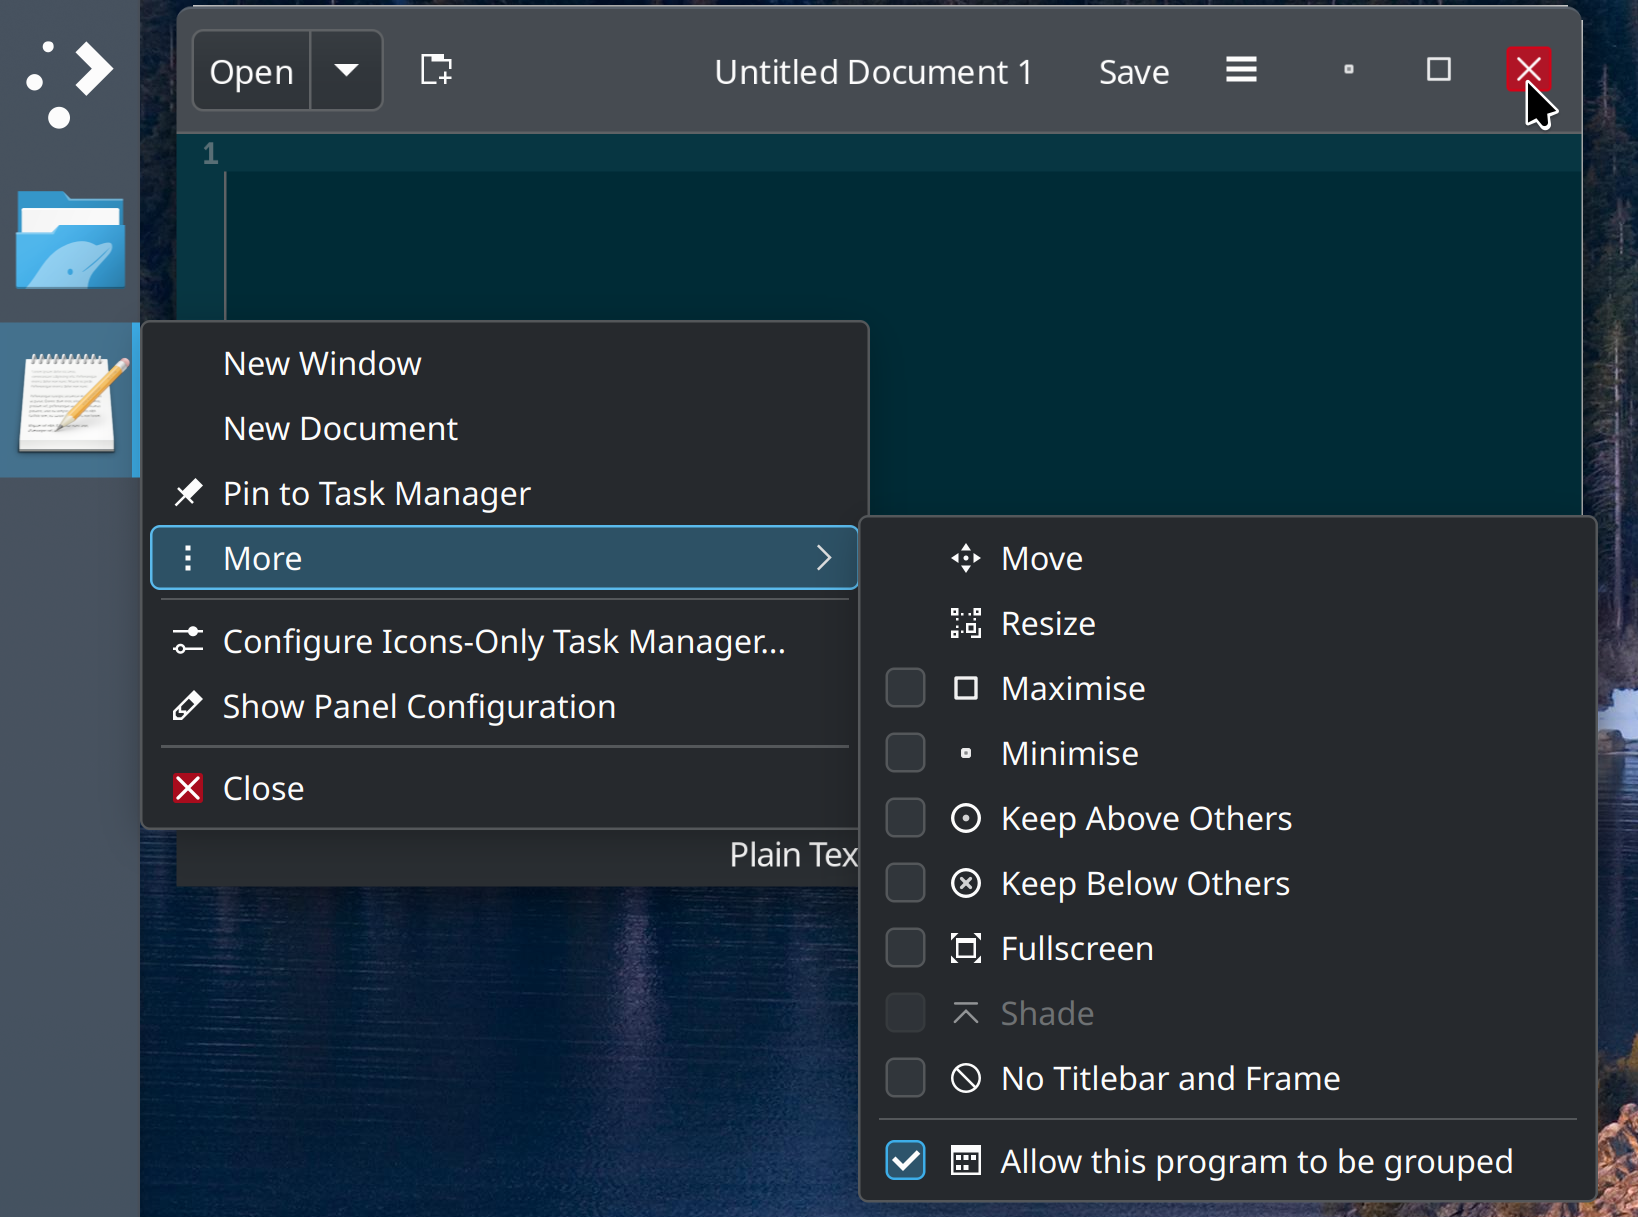Open the KDE application launcher icon
Image resolution: width=1638 pixels, height=1217 pixels.
(69, 84)
